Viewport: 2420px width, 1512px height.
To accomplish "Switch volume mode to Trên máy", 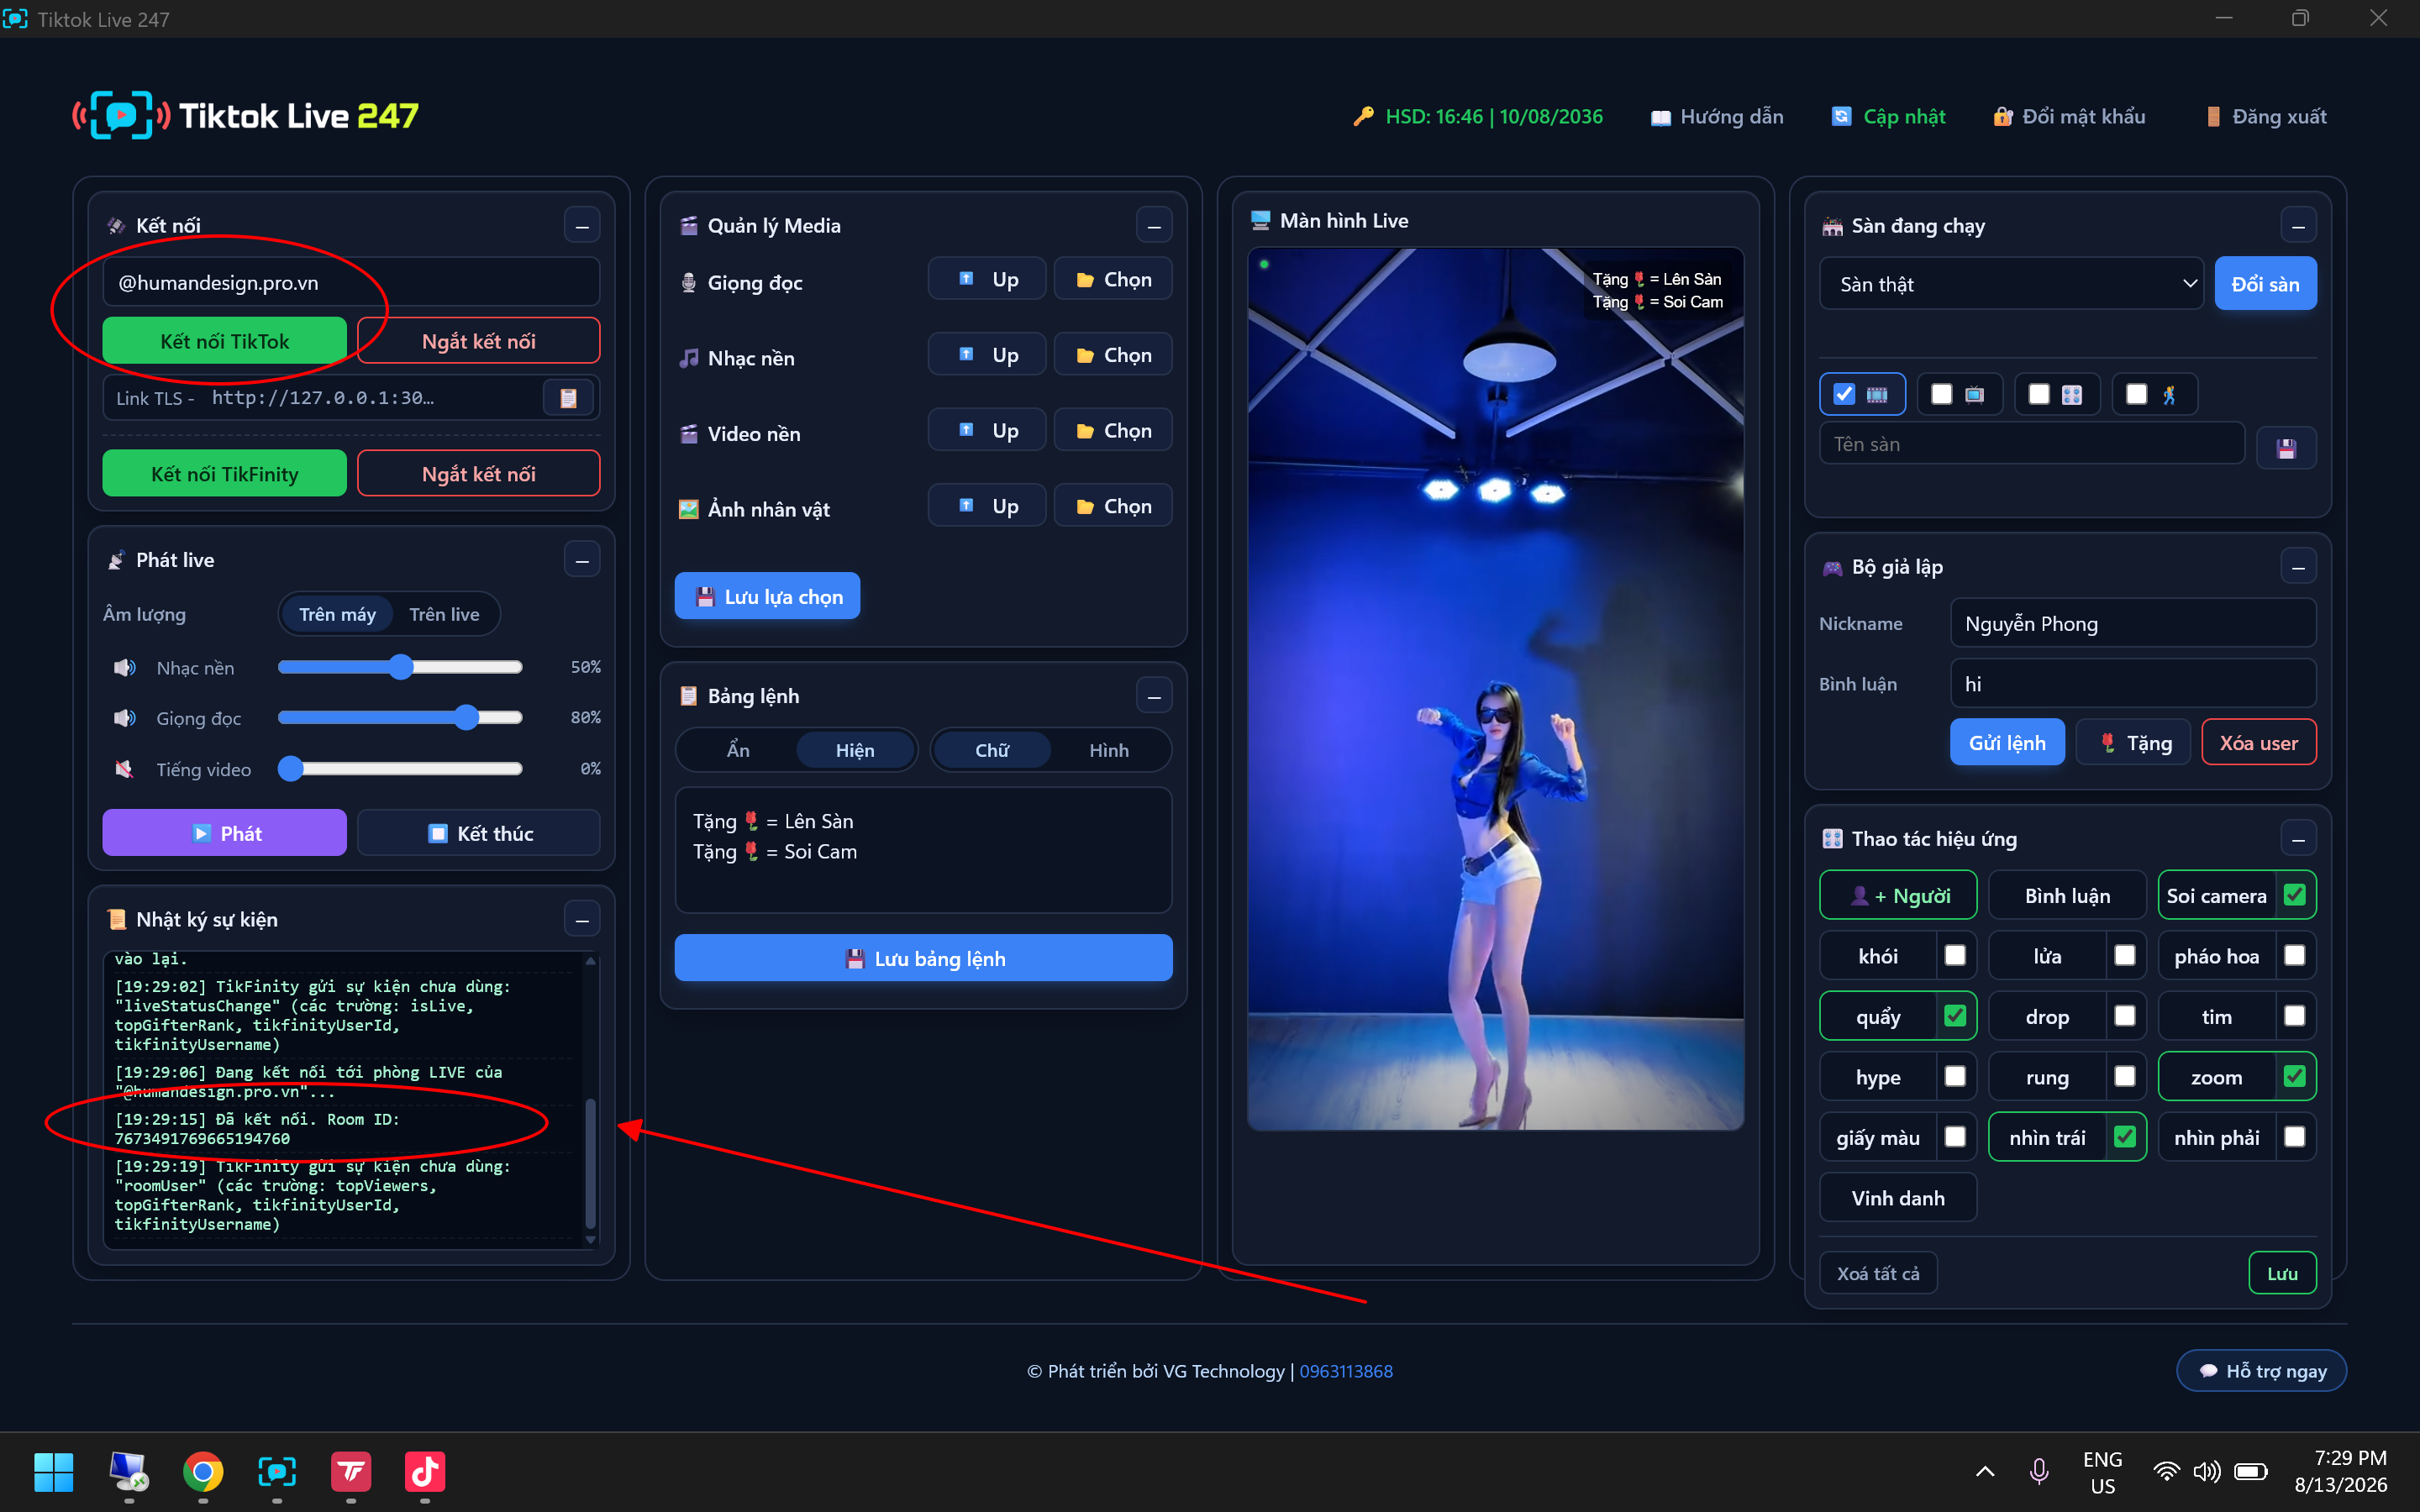I will [x=337, y=614].
